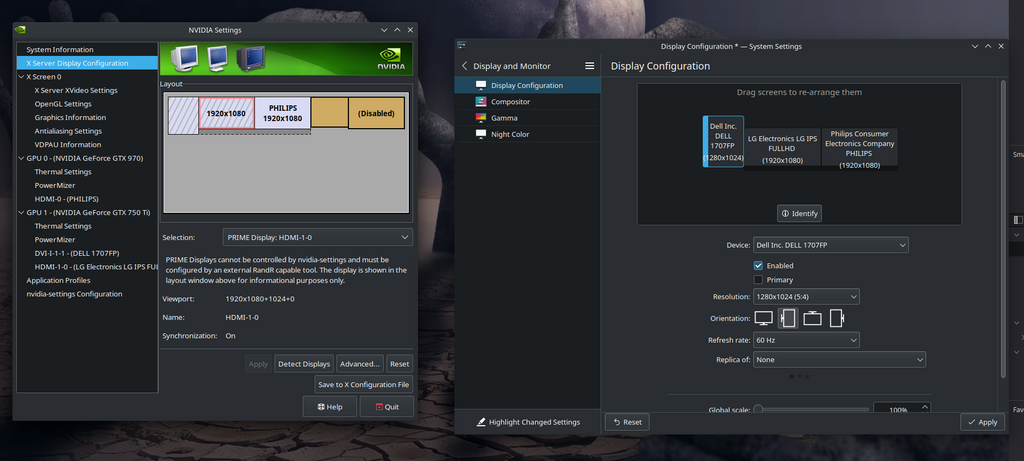The image size is (1024, 461).
Task: Open the Night Color settings page
Action: (510, 134)
